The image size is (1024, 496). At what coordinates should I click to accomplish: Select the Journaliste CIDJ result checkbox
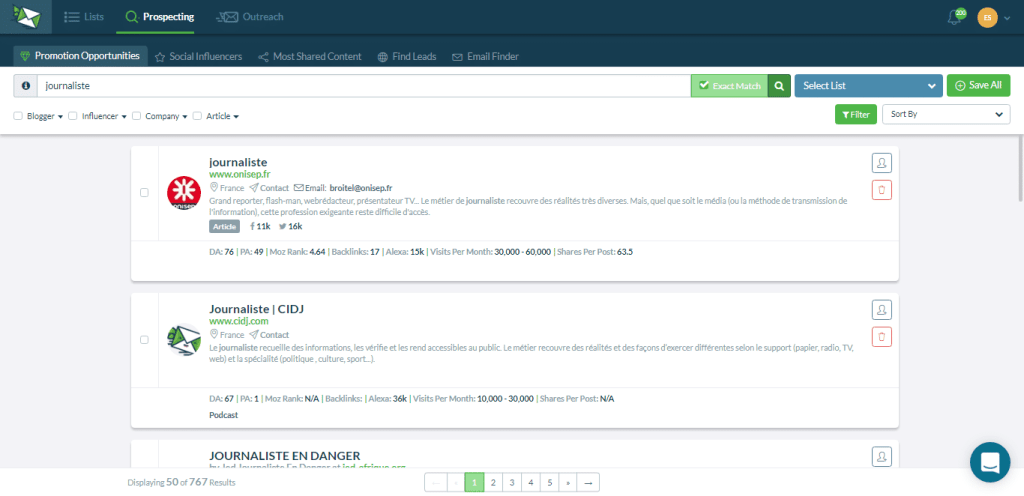(144, 339)
